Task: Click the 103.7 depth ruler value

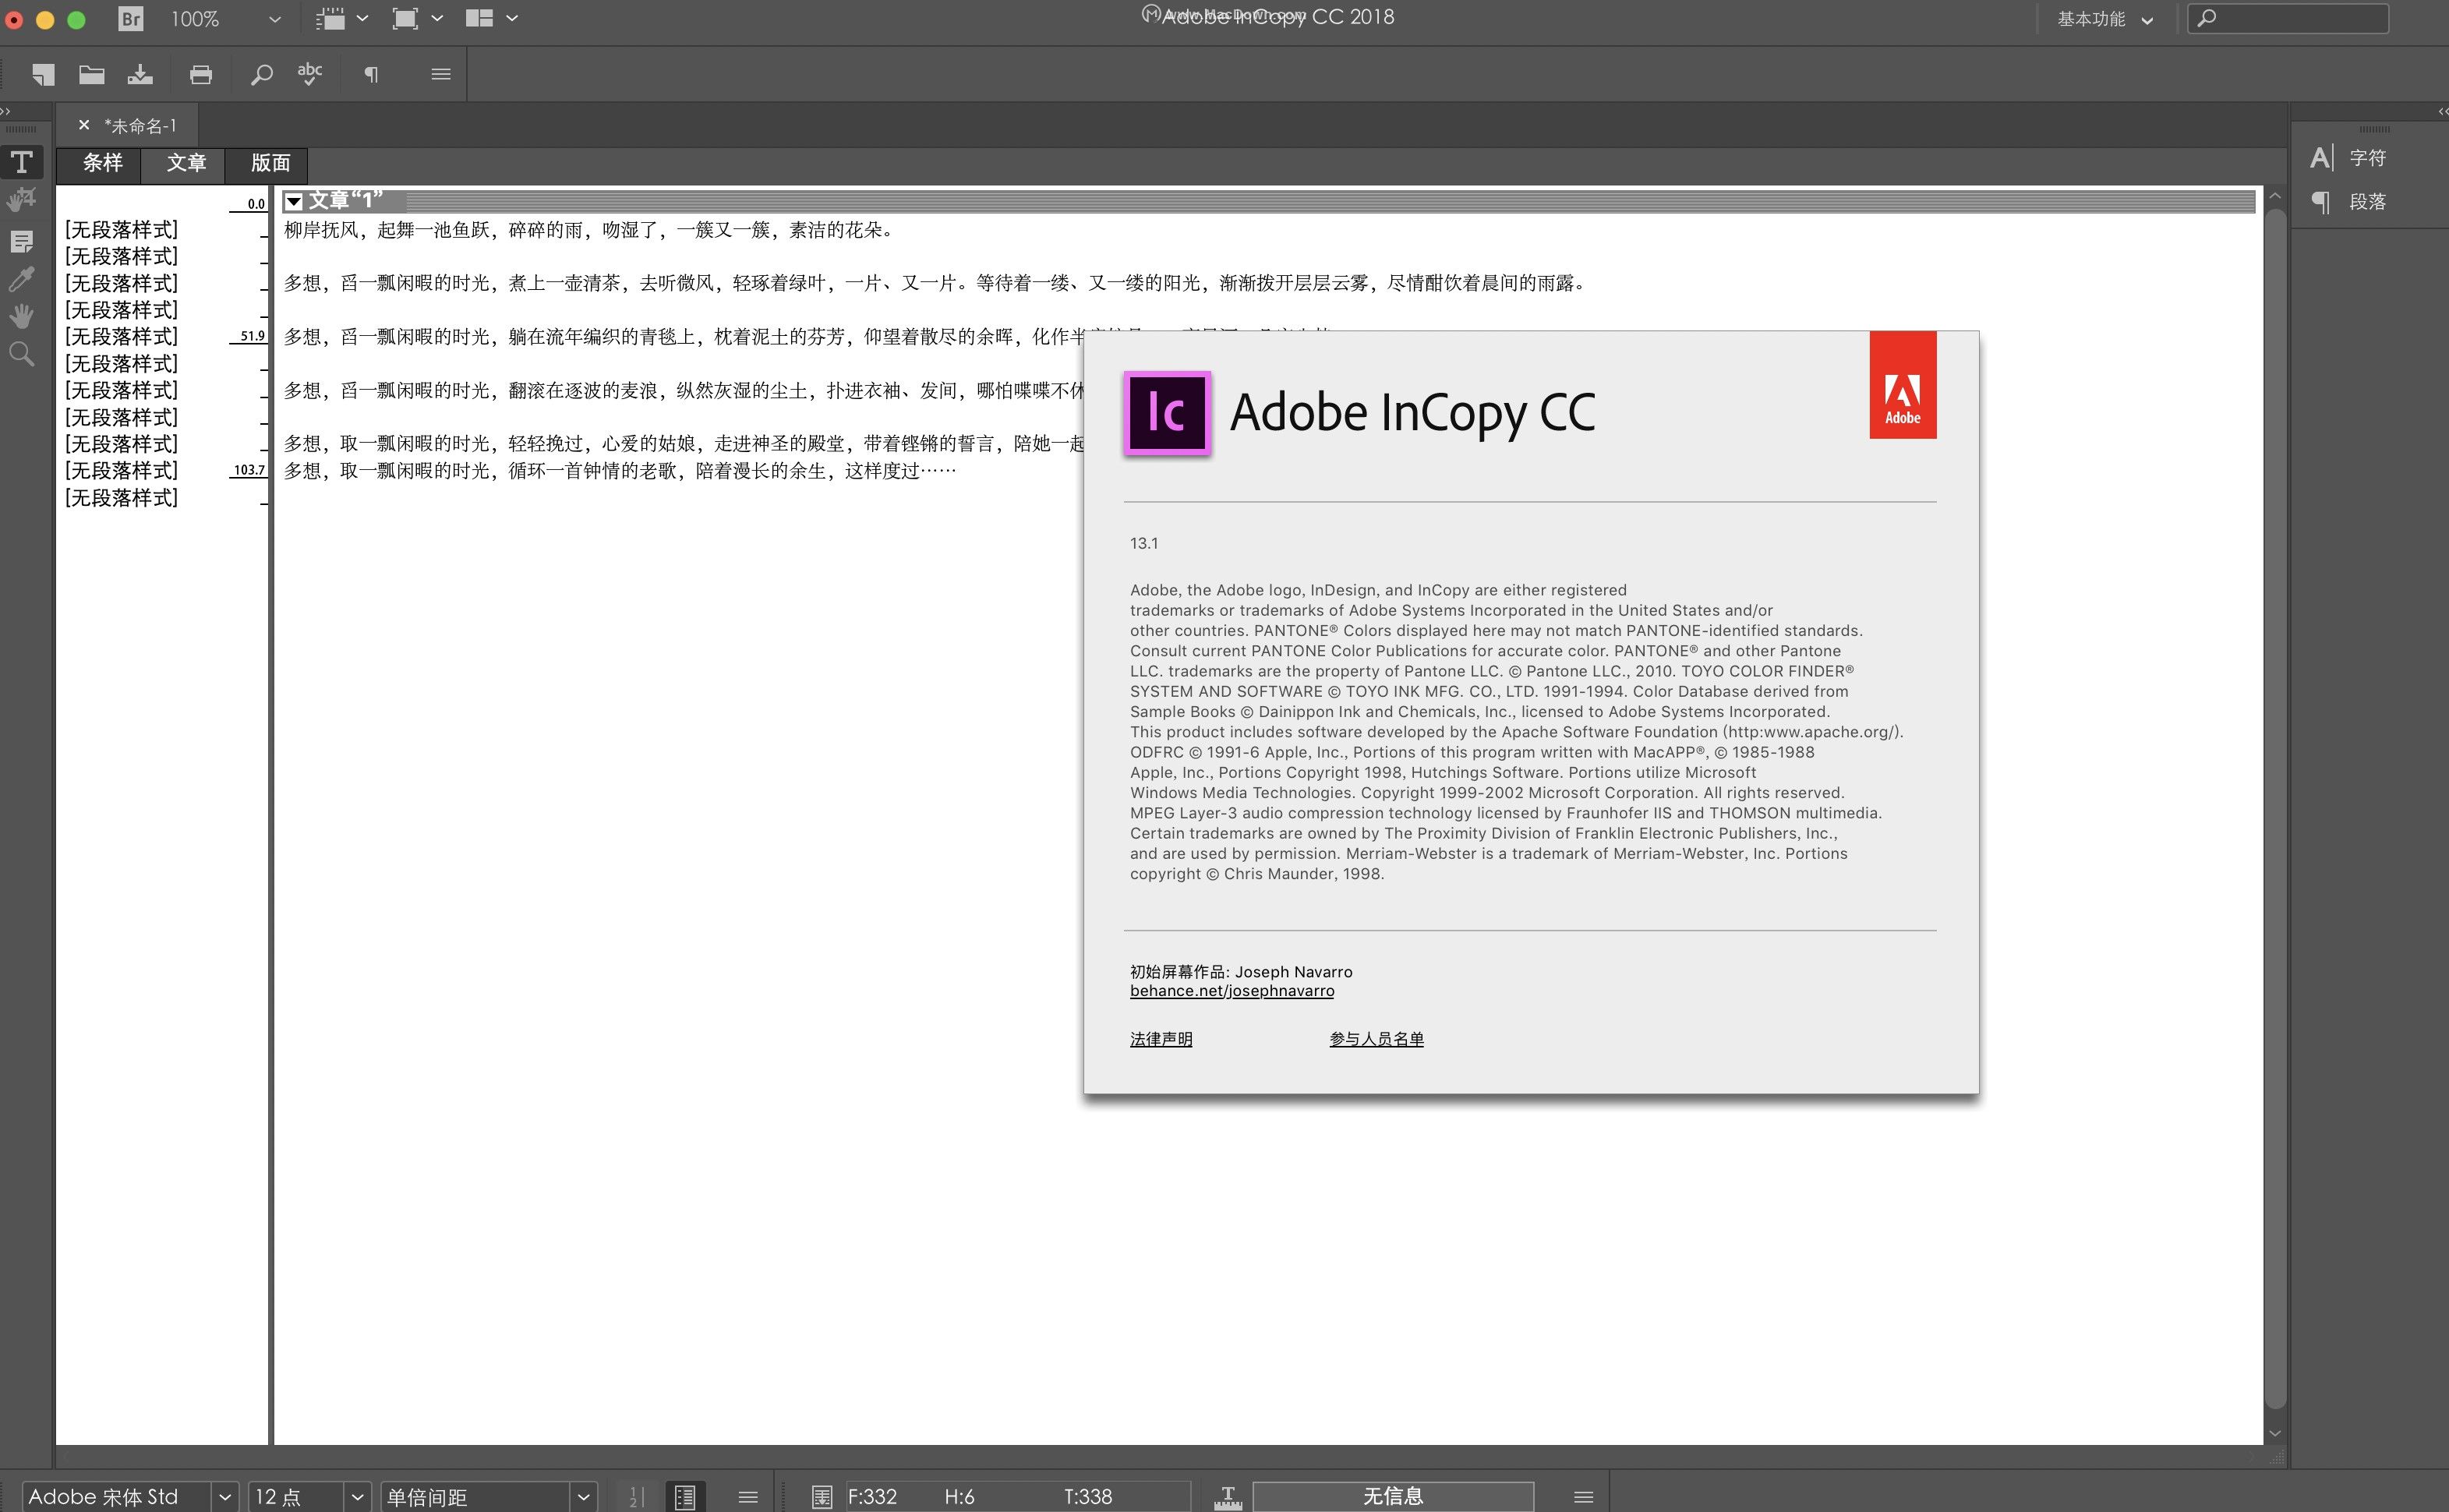Action: click(x=249, y=470)
